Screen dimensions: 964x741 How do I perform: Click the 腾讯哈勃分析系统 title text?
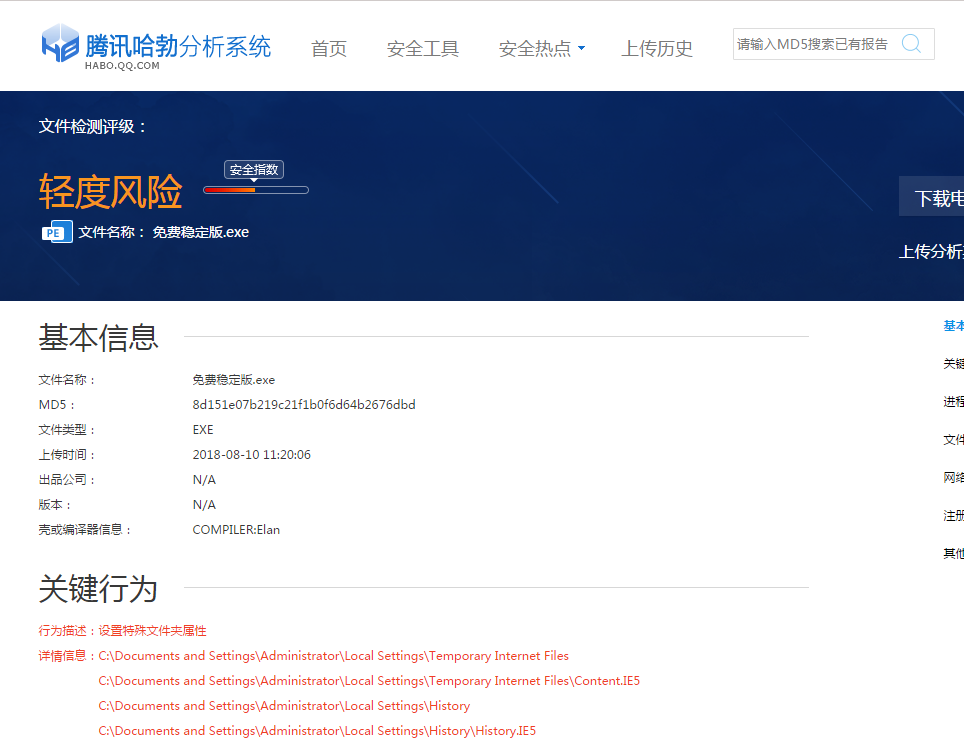click(178, 45)
